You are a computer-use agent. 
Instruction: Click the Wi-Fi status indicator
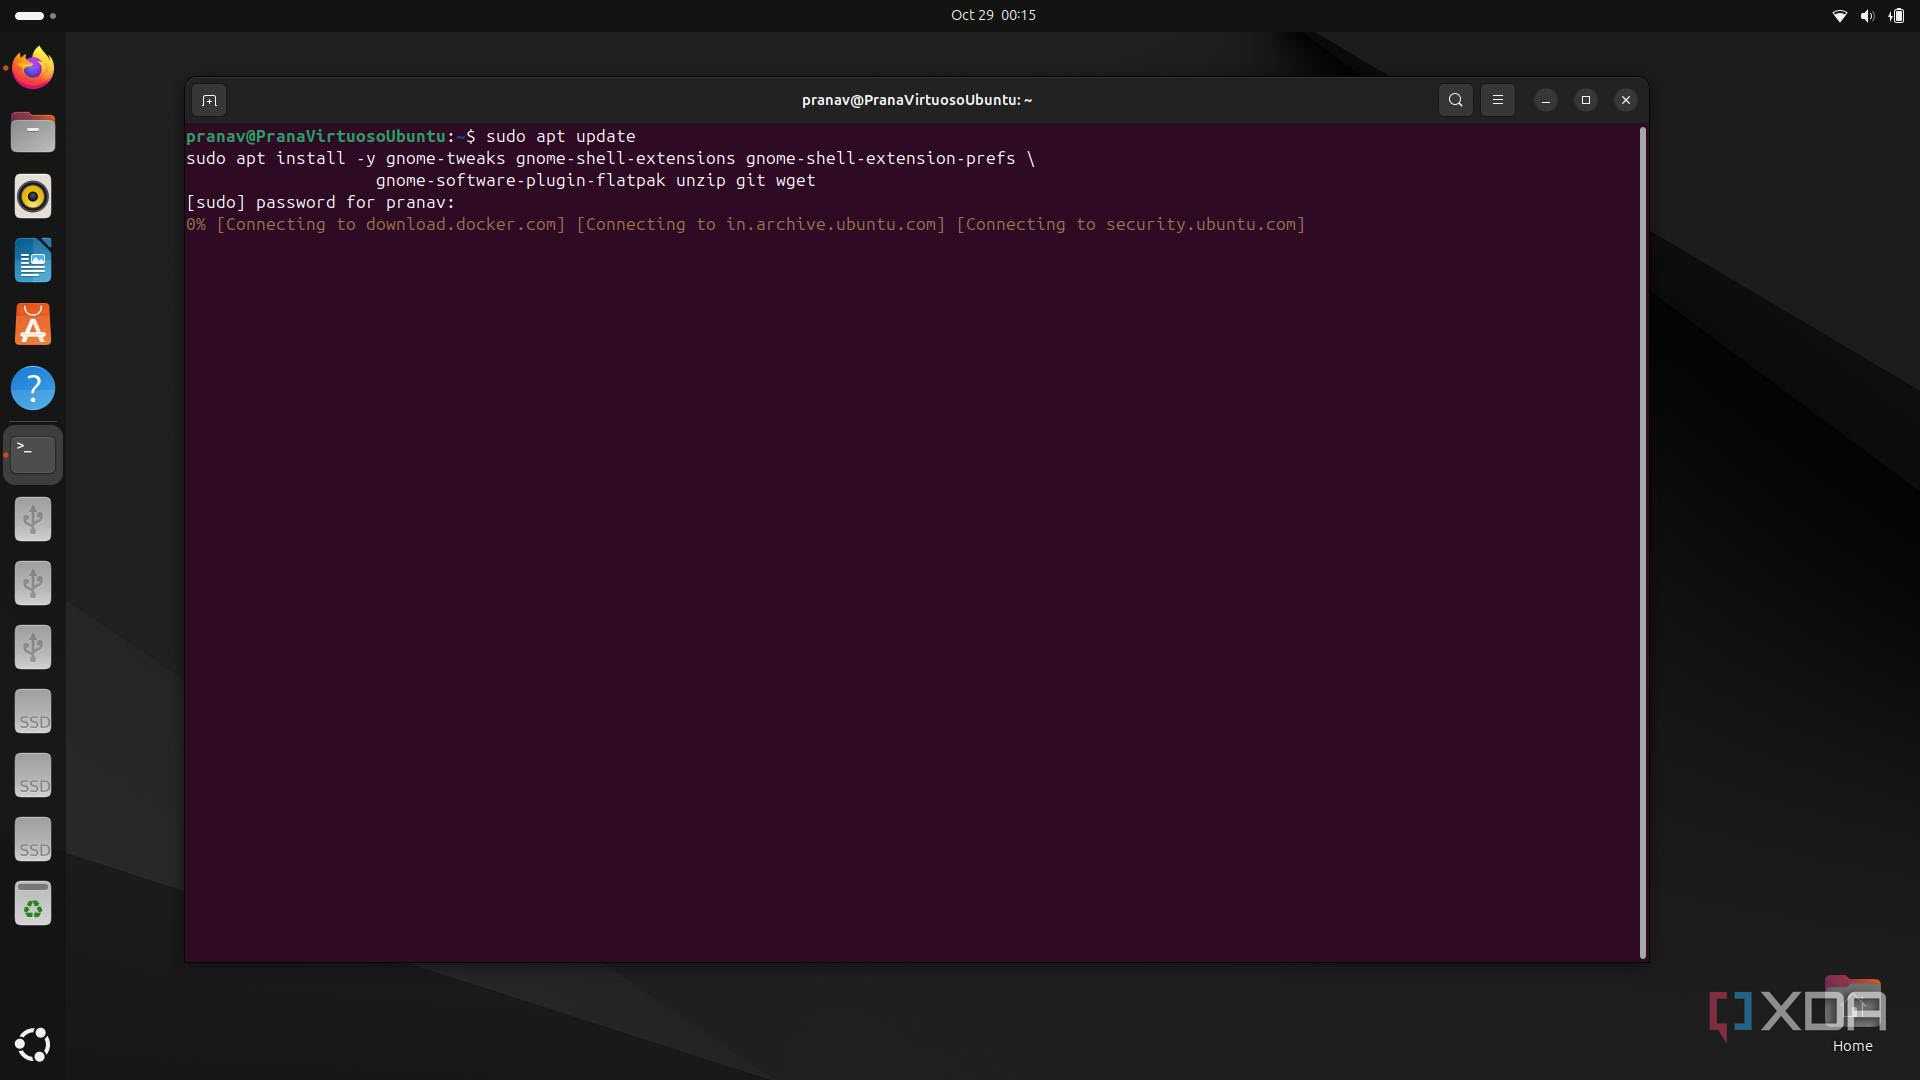click(x=1838, y=16)
